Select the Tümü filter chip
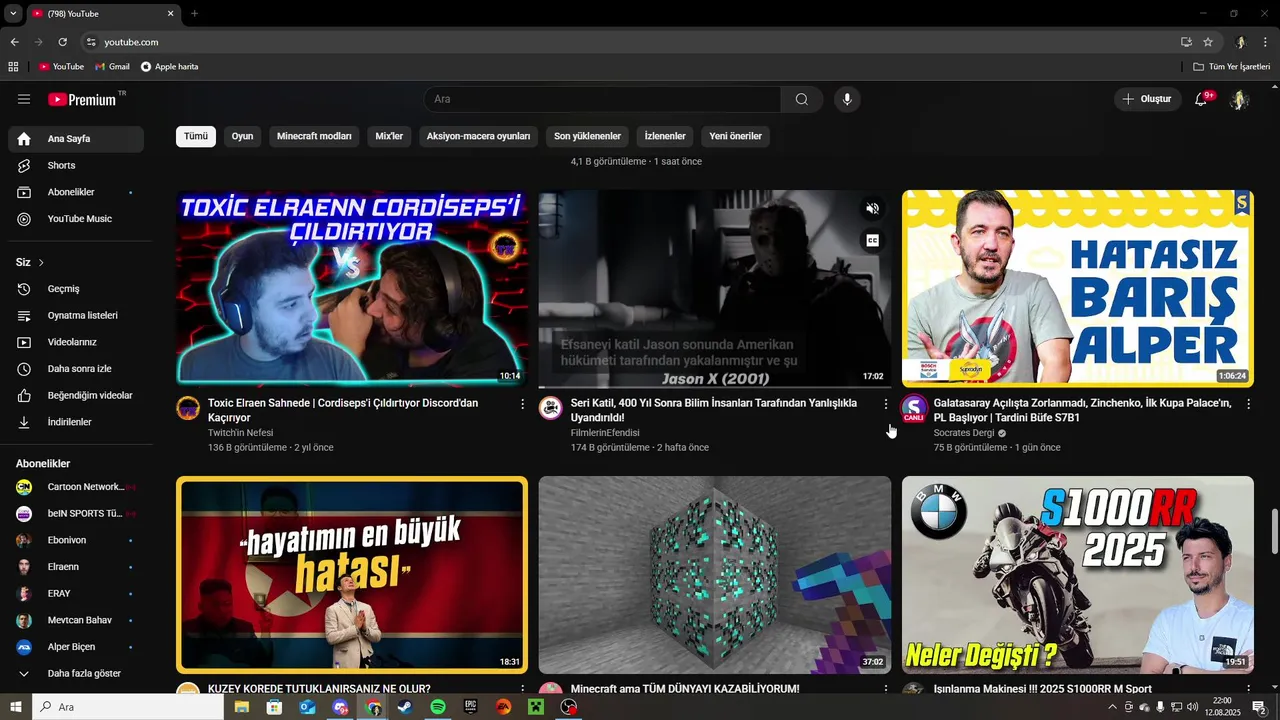This screenshot has height=720, width=1280. [196, 136]
